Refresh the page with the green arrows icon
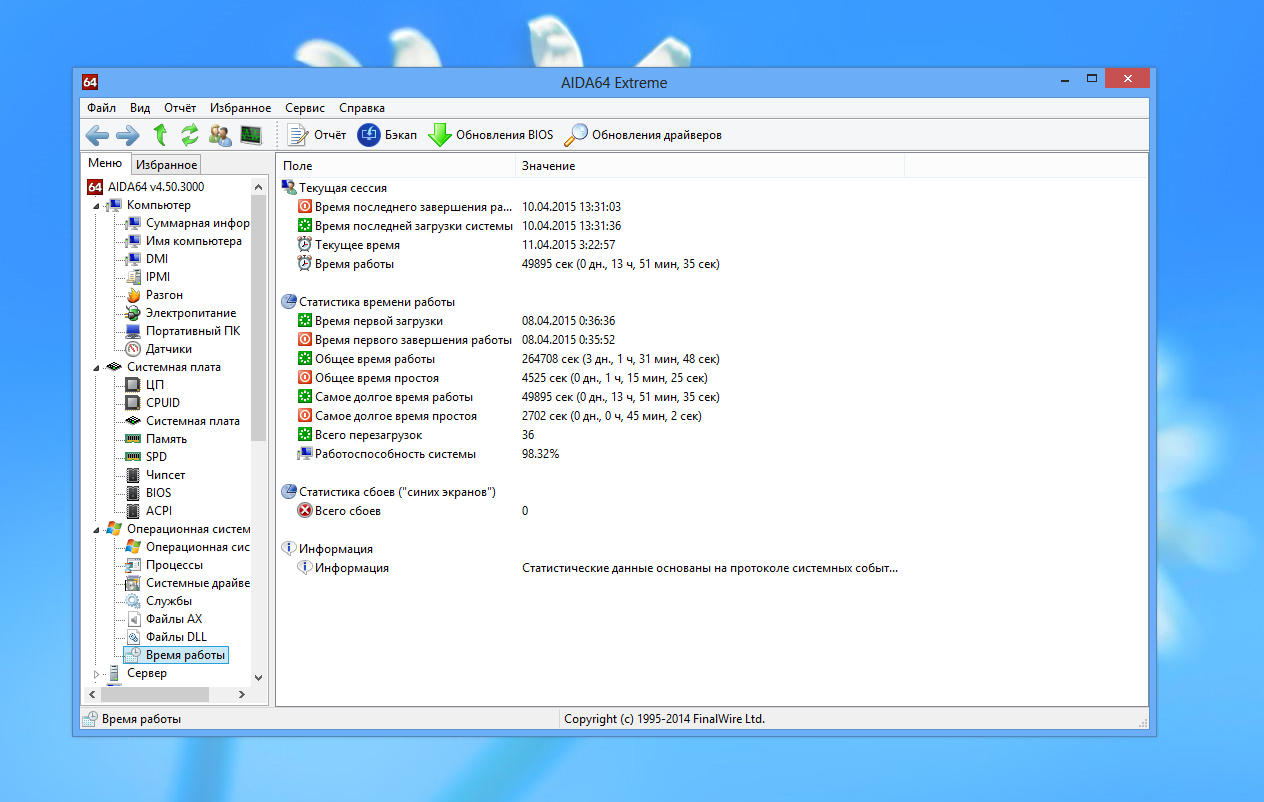This screenshot has height=802, width=1264. [189, 135]
